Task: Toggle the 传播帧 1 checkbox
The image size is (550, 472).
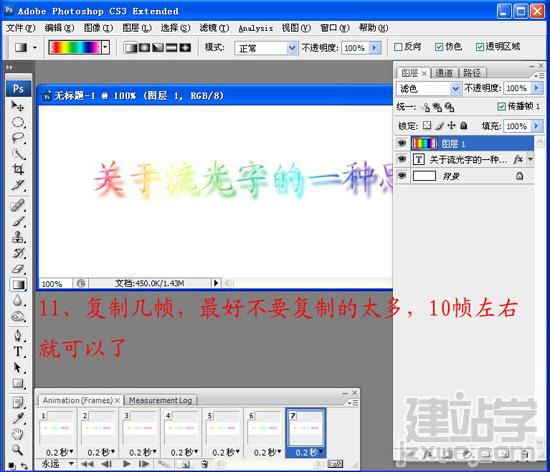Action: [x=501, y=106]
